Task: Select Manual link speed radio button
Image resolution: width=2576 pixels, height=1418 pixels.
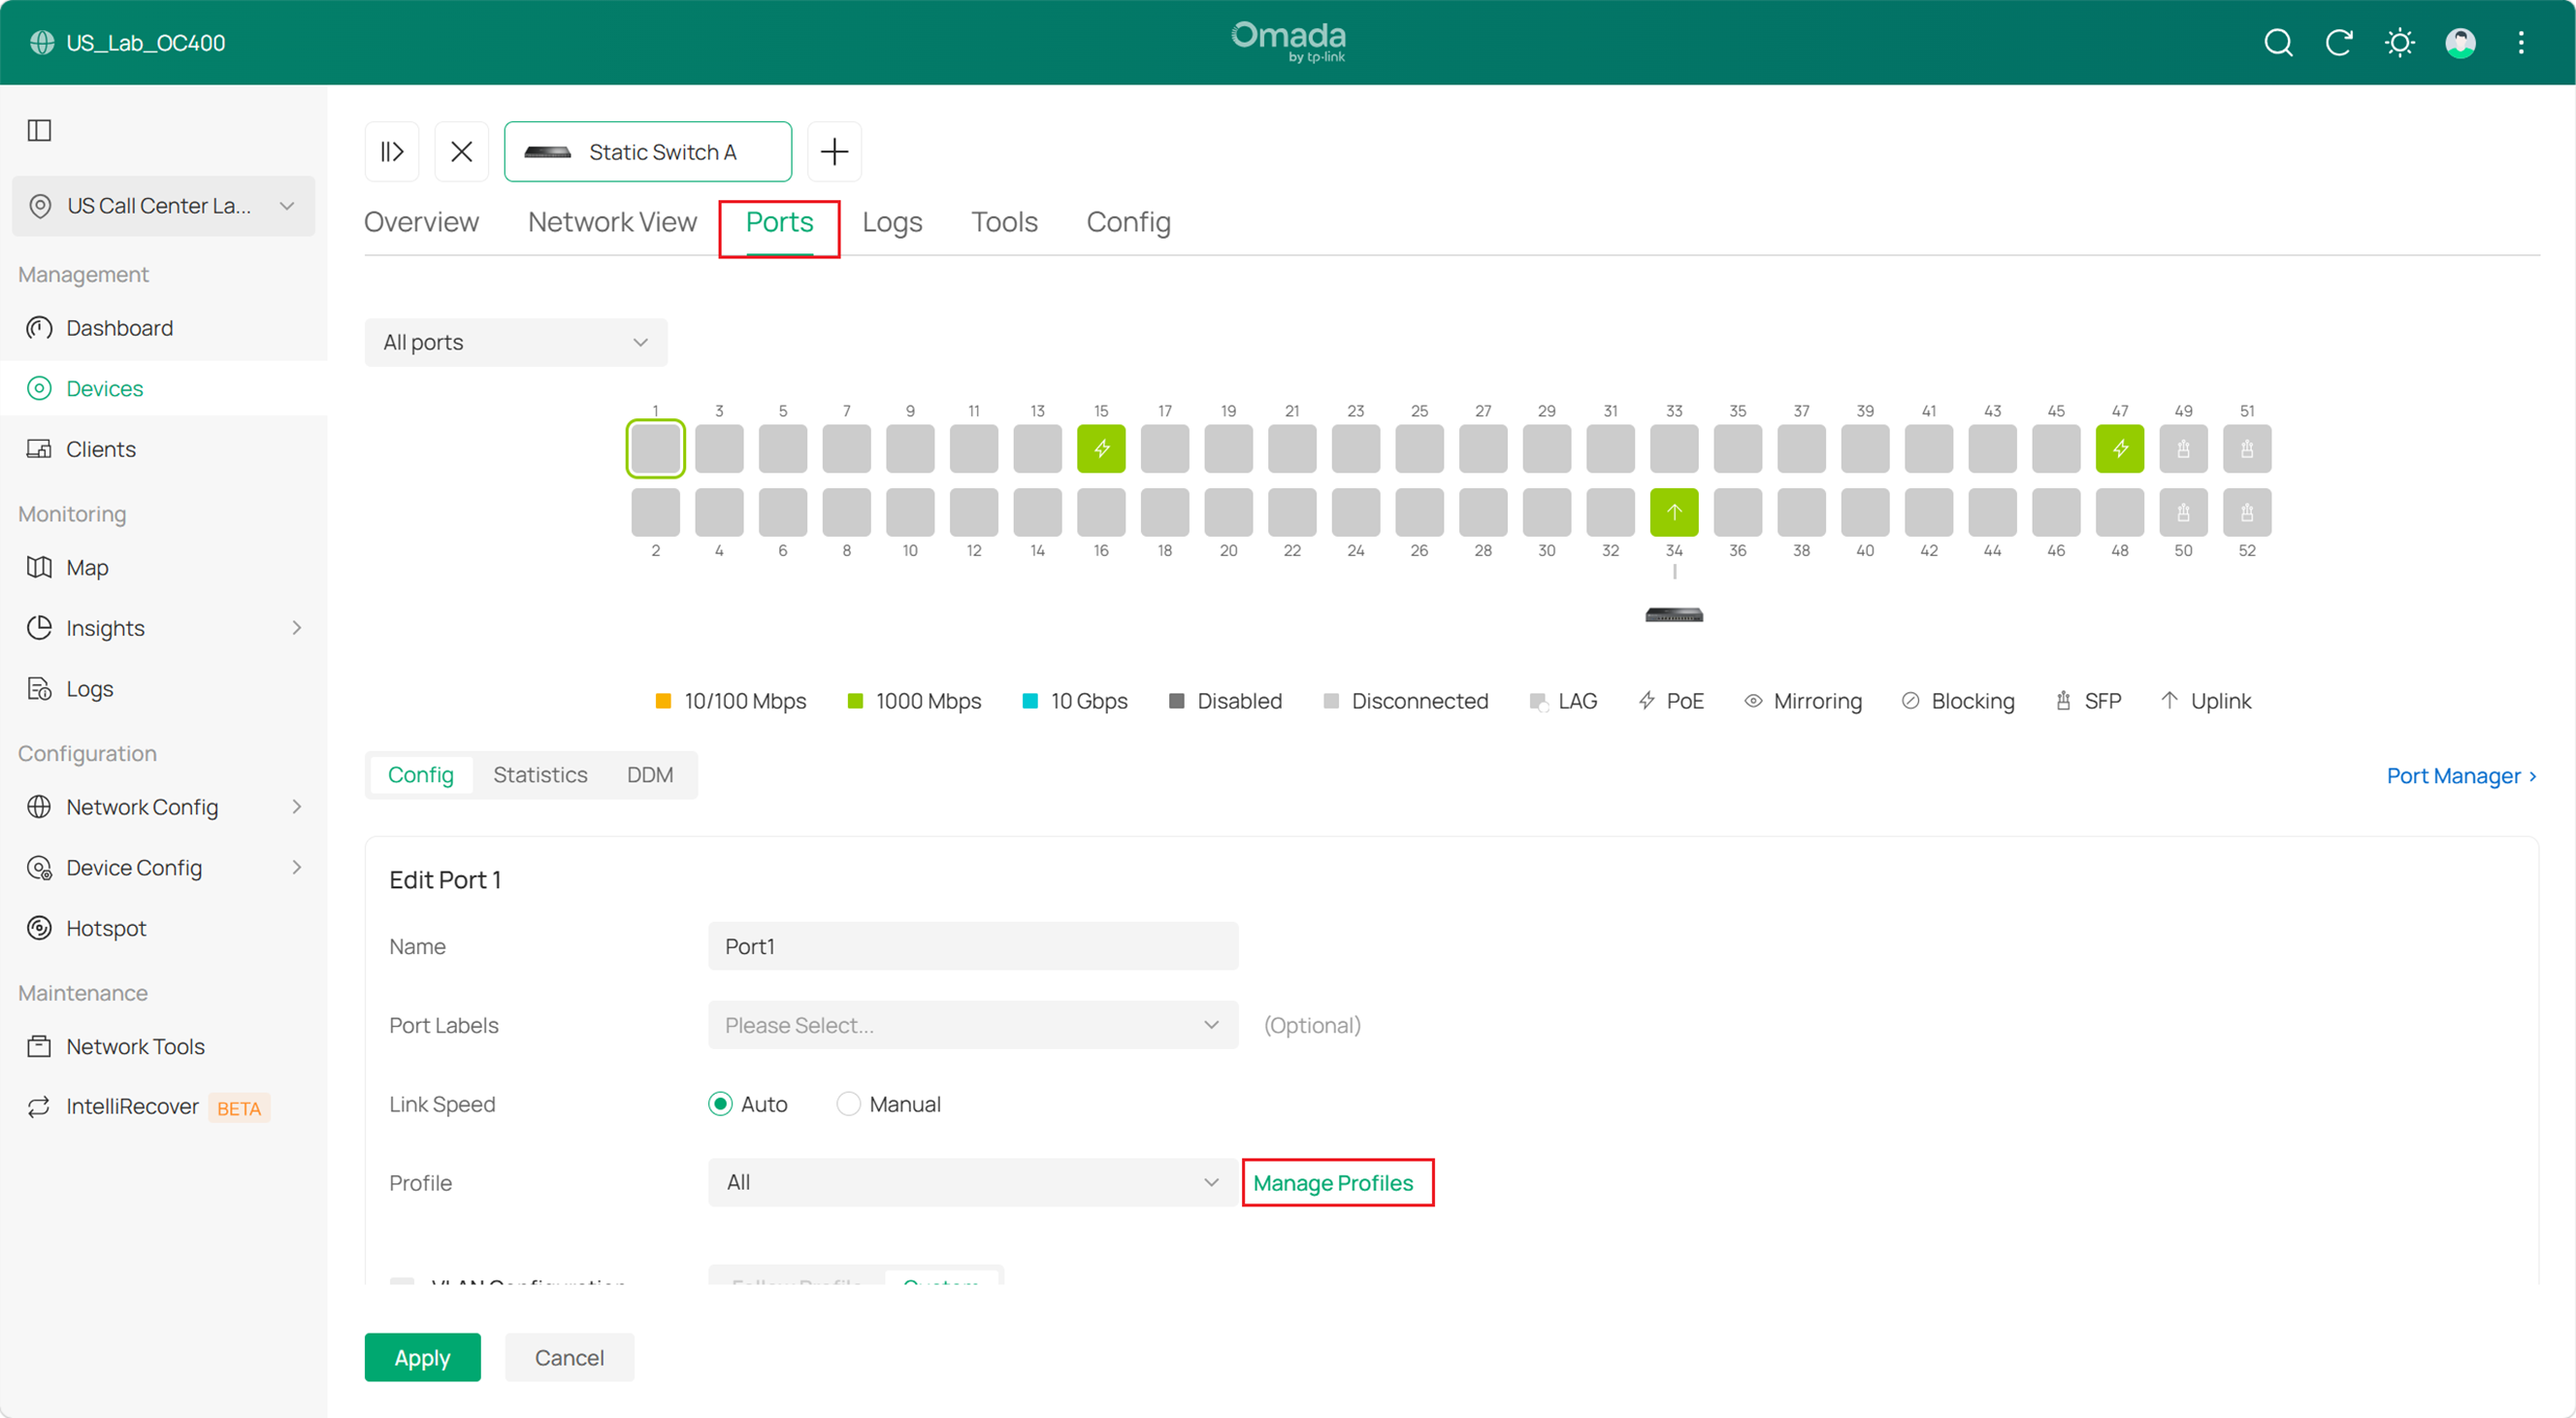Action: (x=848, y=1104)
